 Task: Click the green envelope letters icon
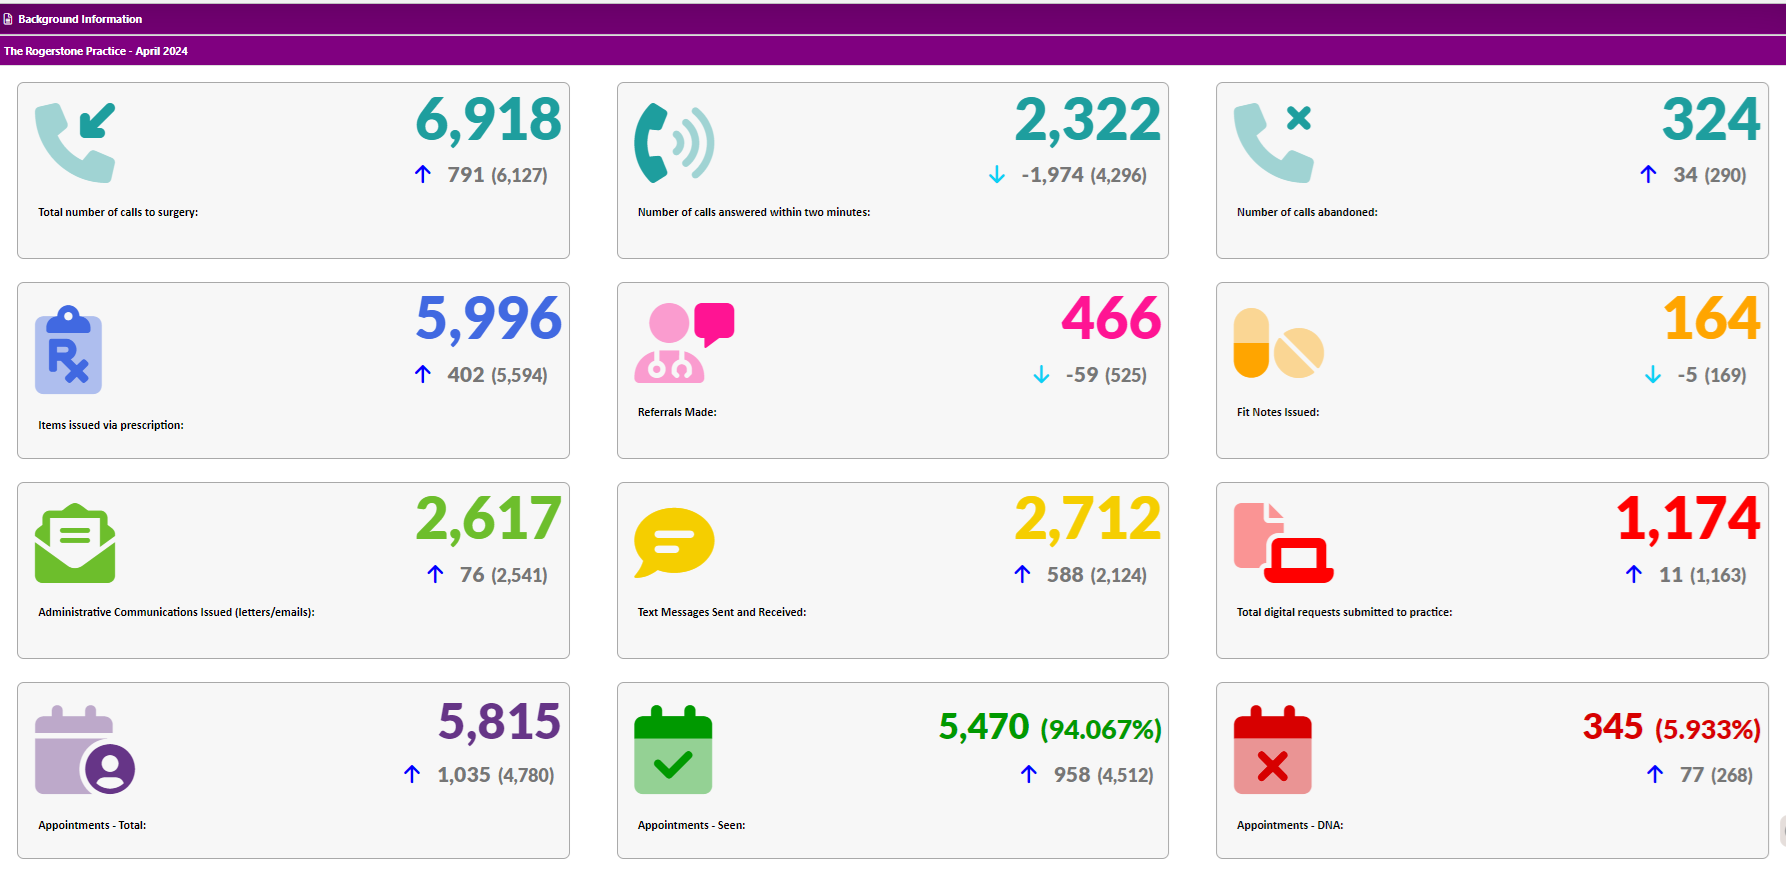pos(75,543)
